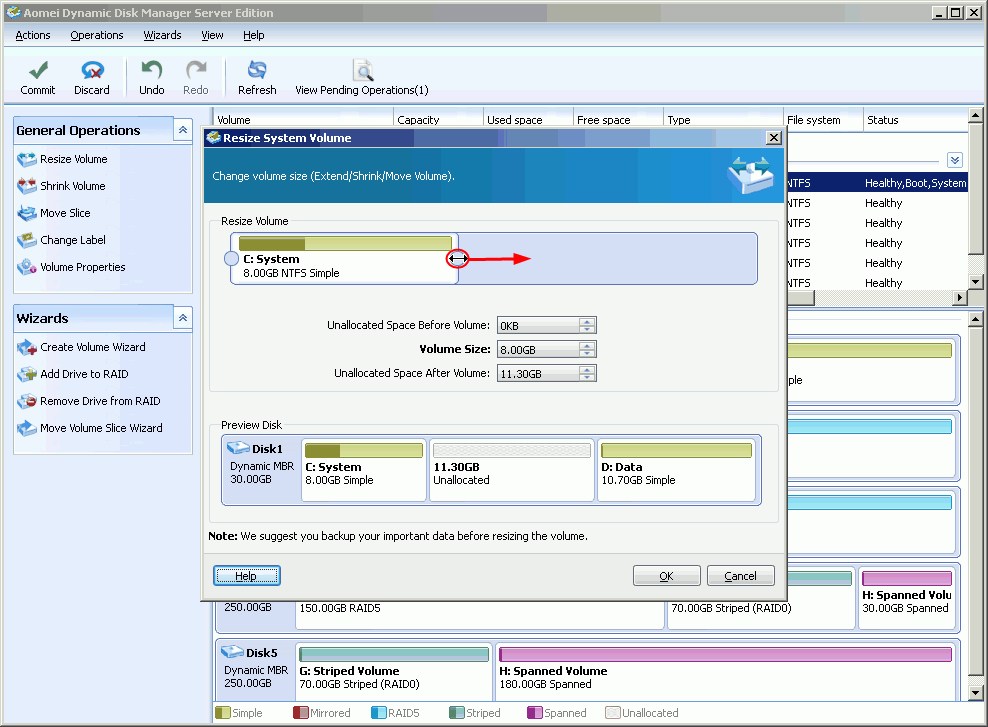Click the right resize handle of C: System
This screenshot has width=988, height=727.
(457, 258)
